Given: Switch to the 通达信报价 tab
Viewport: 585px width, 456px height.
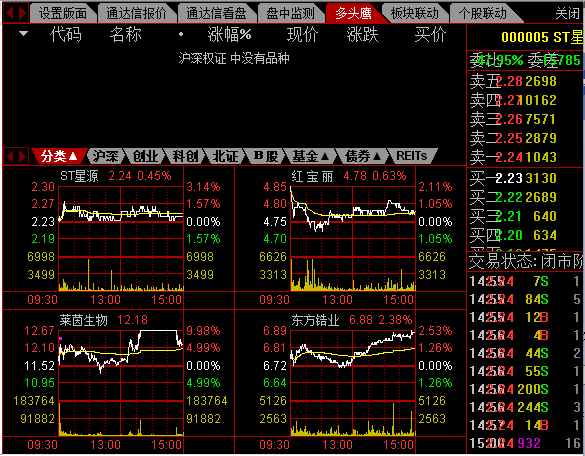Looking at the screenshot, I should [137, 14].
